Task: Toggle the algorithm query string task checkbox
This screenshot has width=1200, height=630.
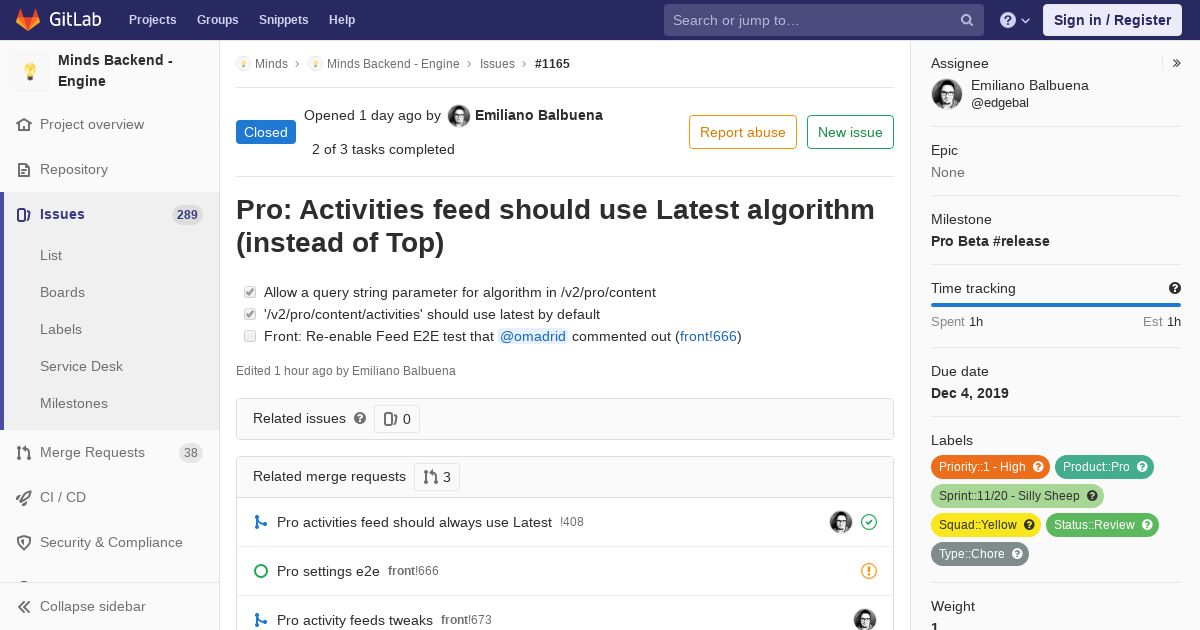Action: (x=250, y=292)
